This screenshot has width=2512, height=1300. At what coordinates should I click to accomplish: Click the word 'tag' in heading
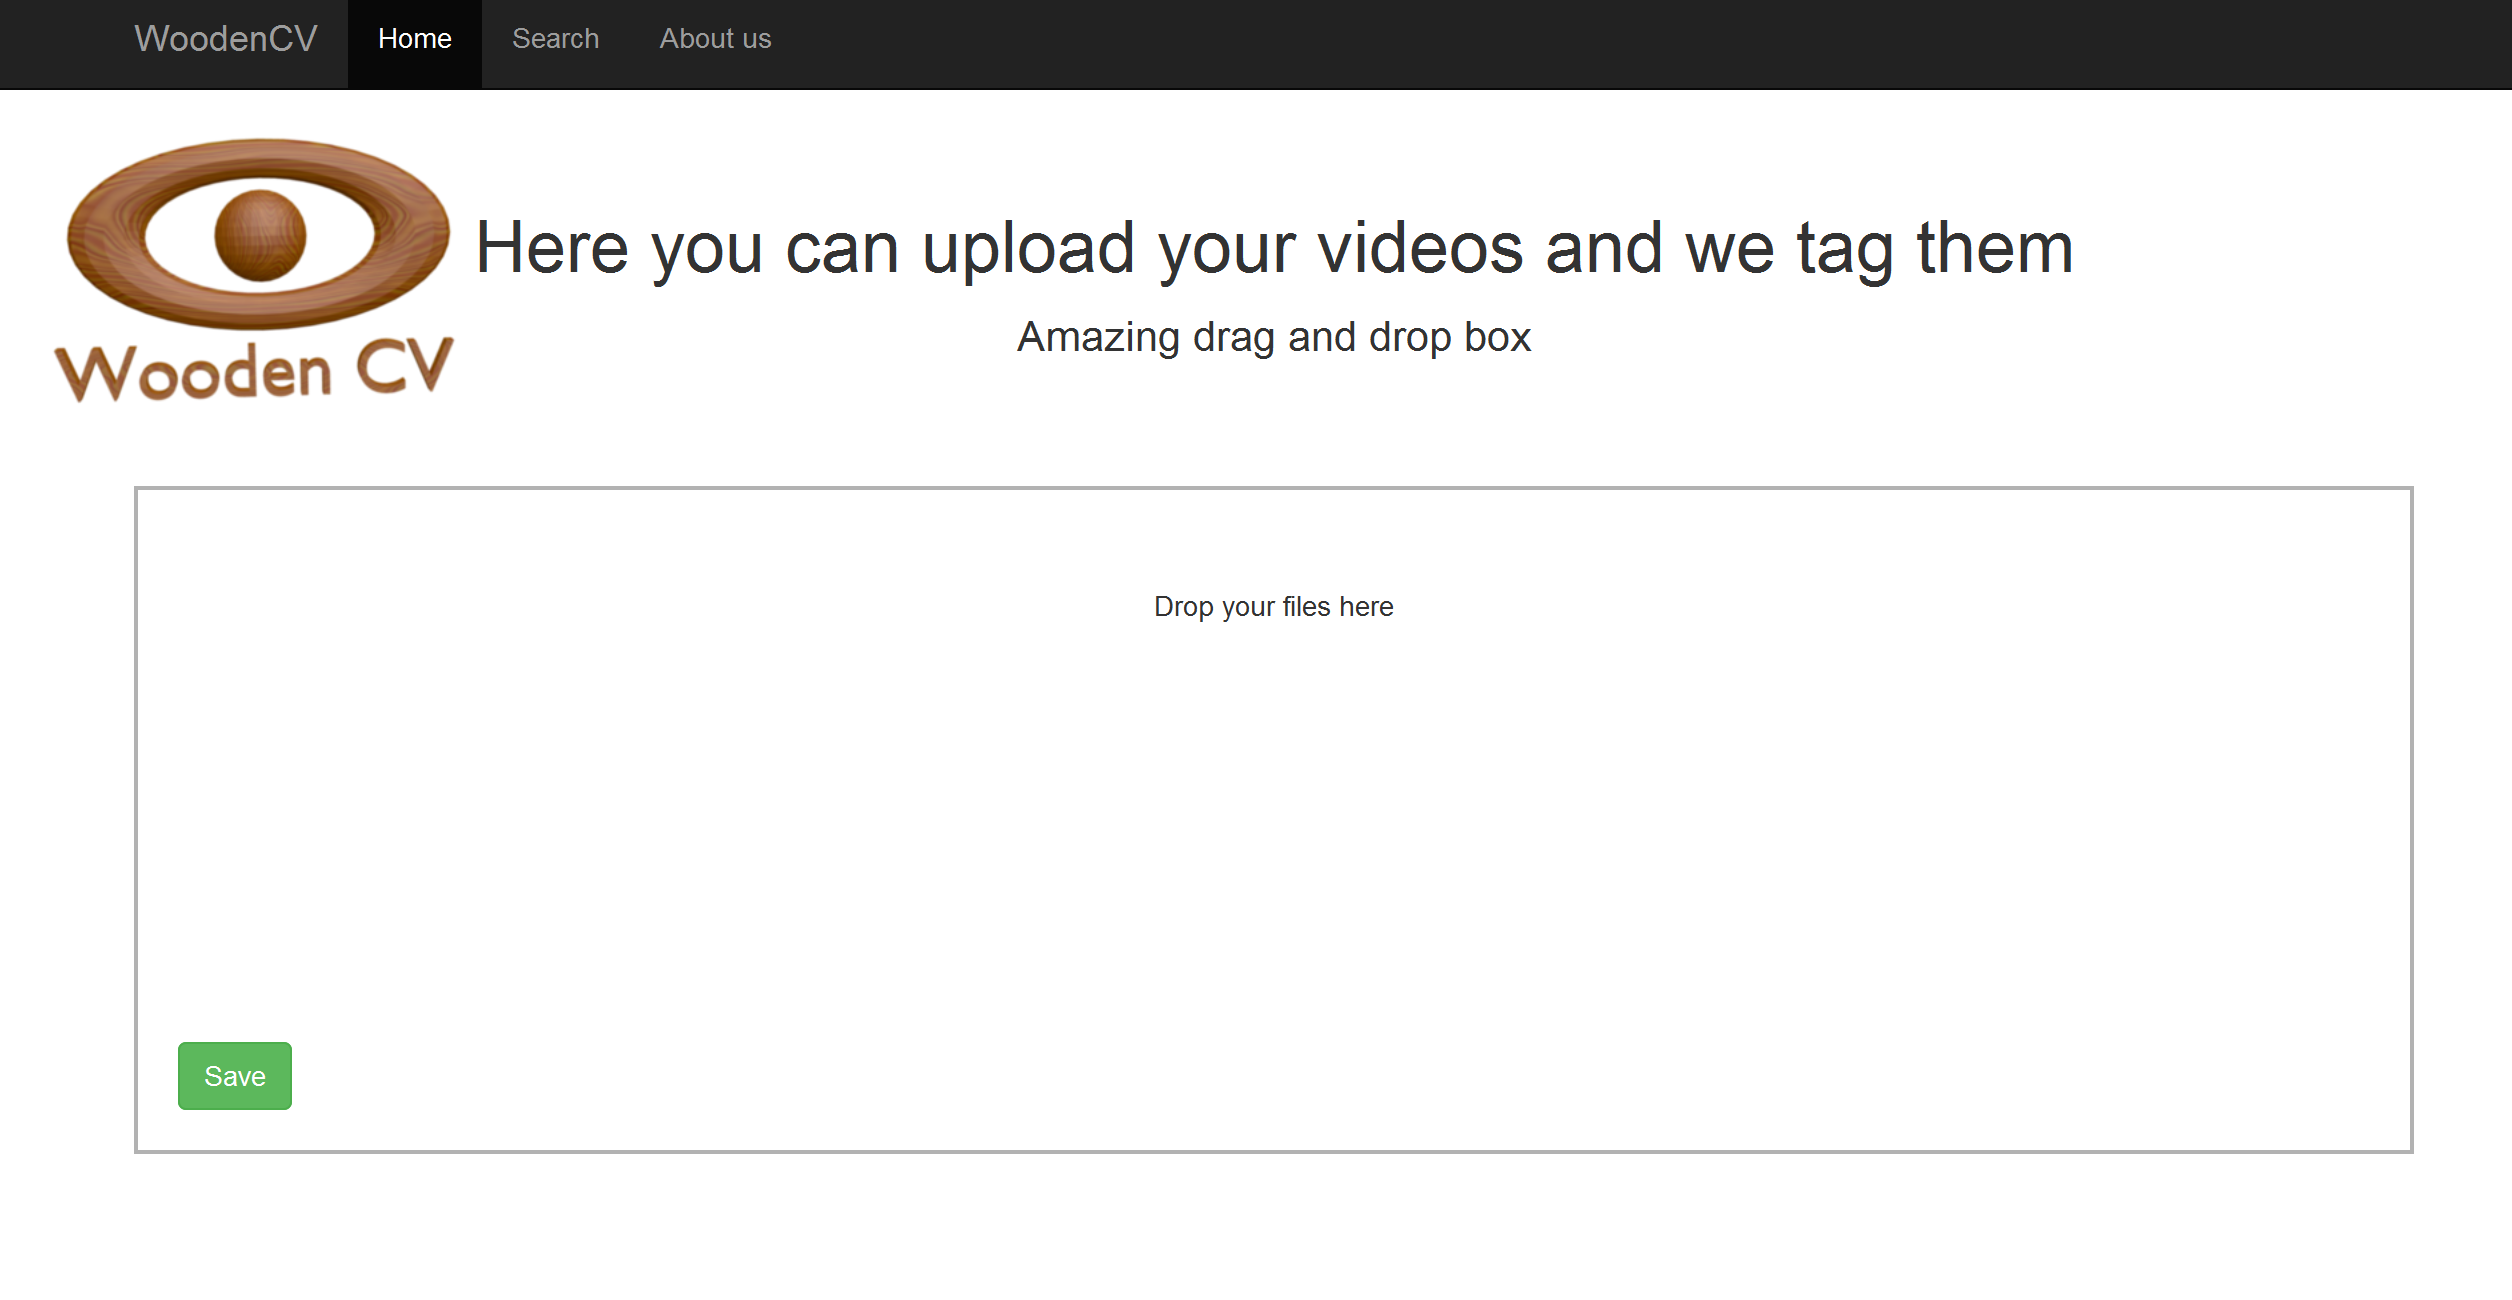(1845, 249)
